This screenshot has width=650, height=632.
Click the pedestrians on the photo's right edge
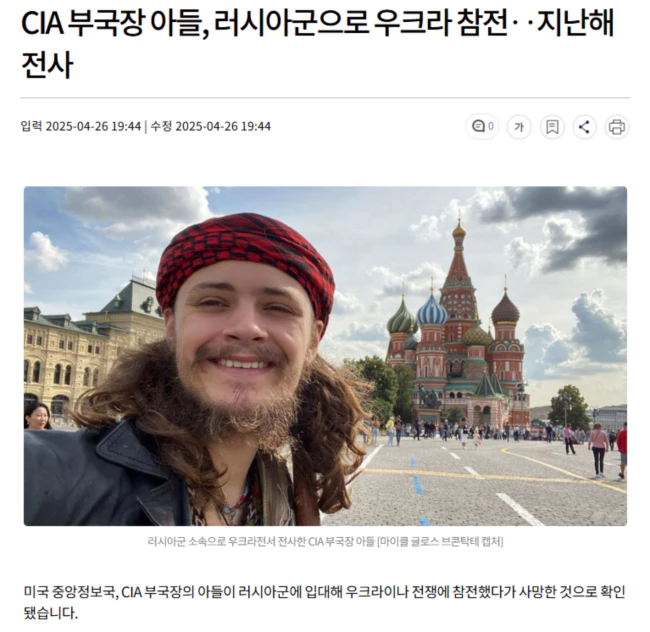(x=606, y=451)
